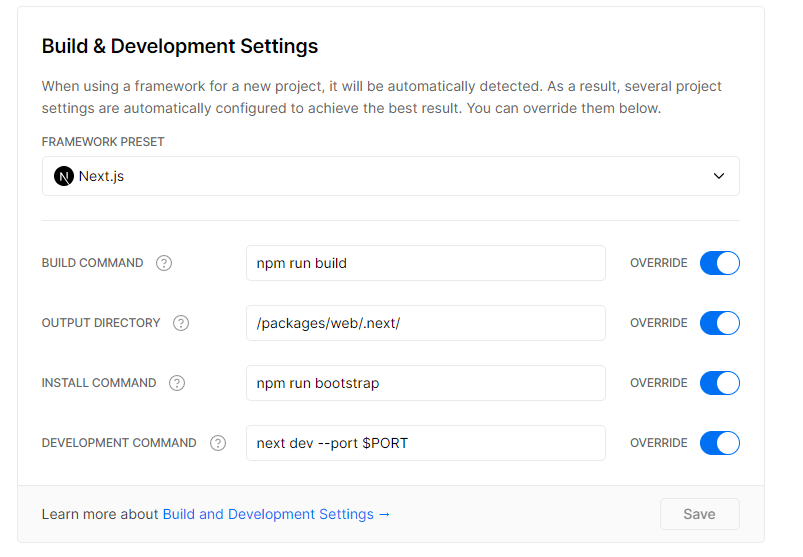Click the Save button
Screen dimensions: 803x557
coord(700,514)
